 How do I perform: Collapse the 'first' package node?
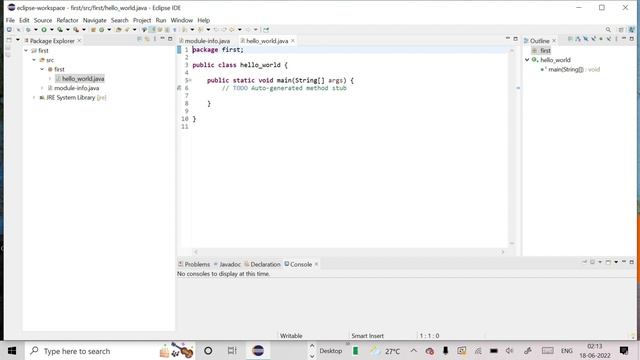pos(42,69)
